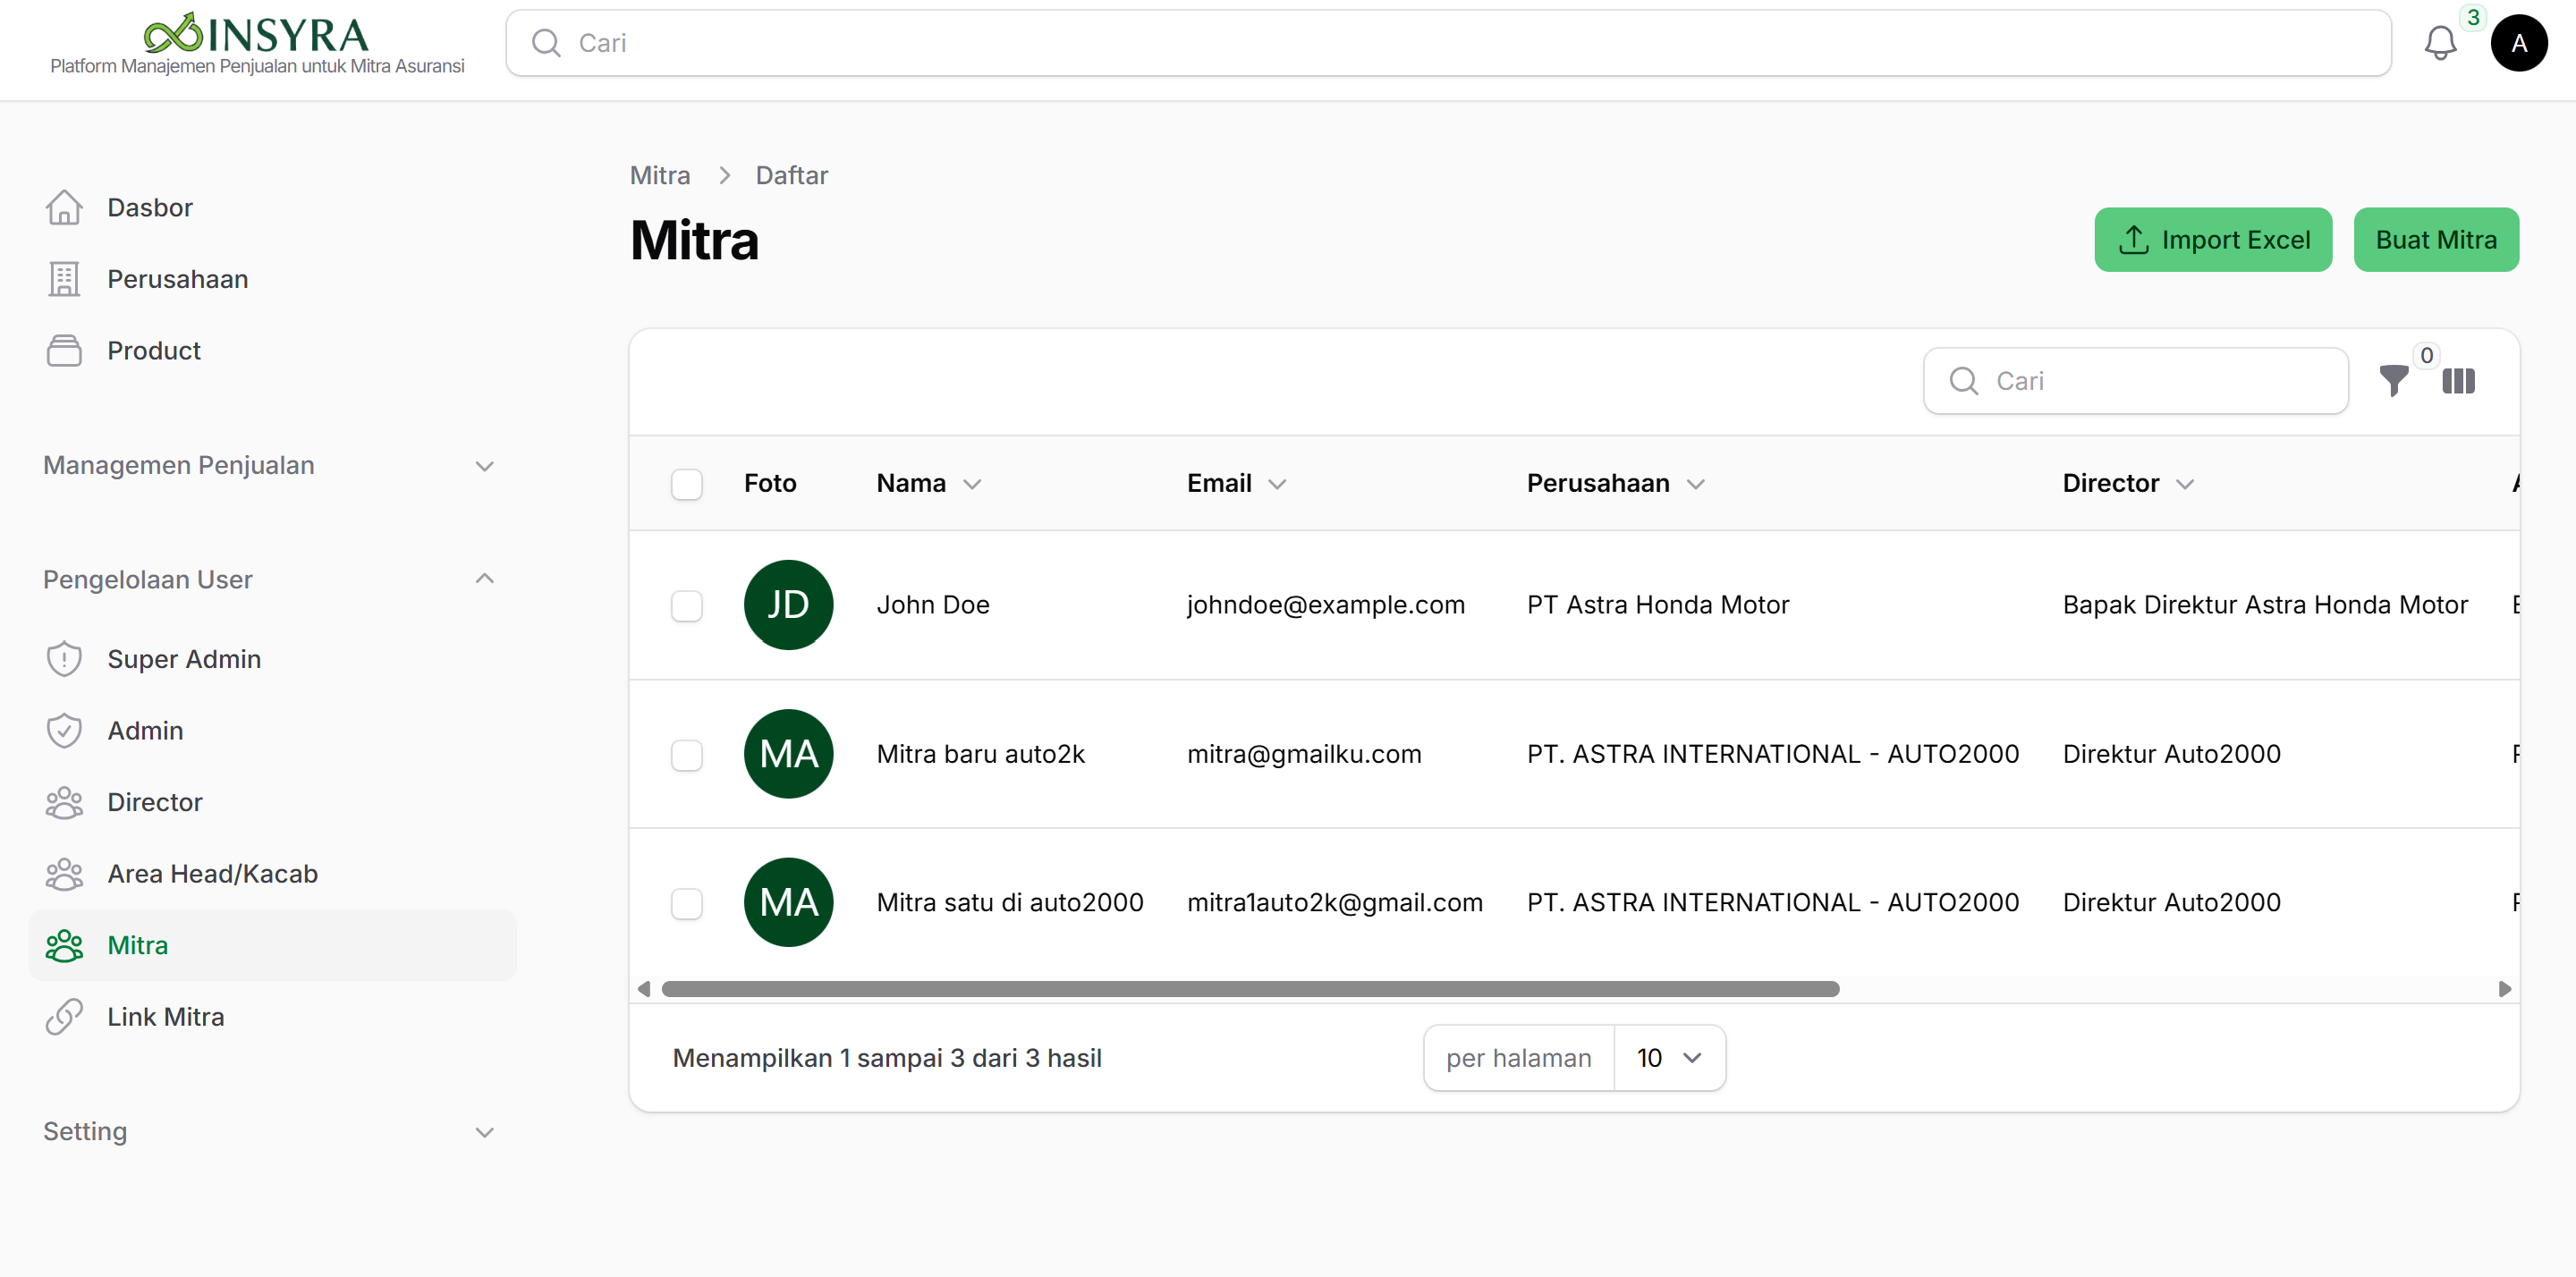The width and height of the screenshot is (2576, 1277).
Task: Focus the top global Cari search field
Action: point(1448,43)
